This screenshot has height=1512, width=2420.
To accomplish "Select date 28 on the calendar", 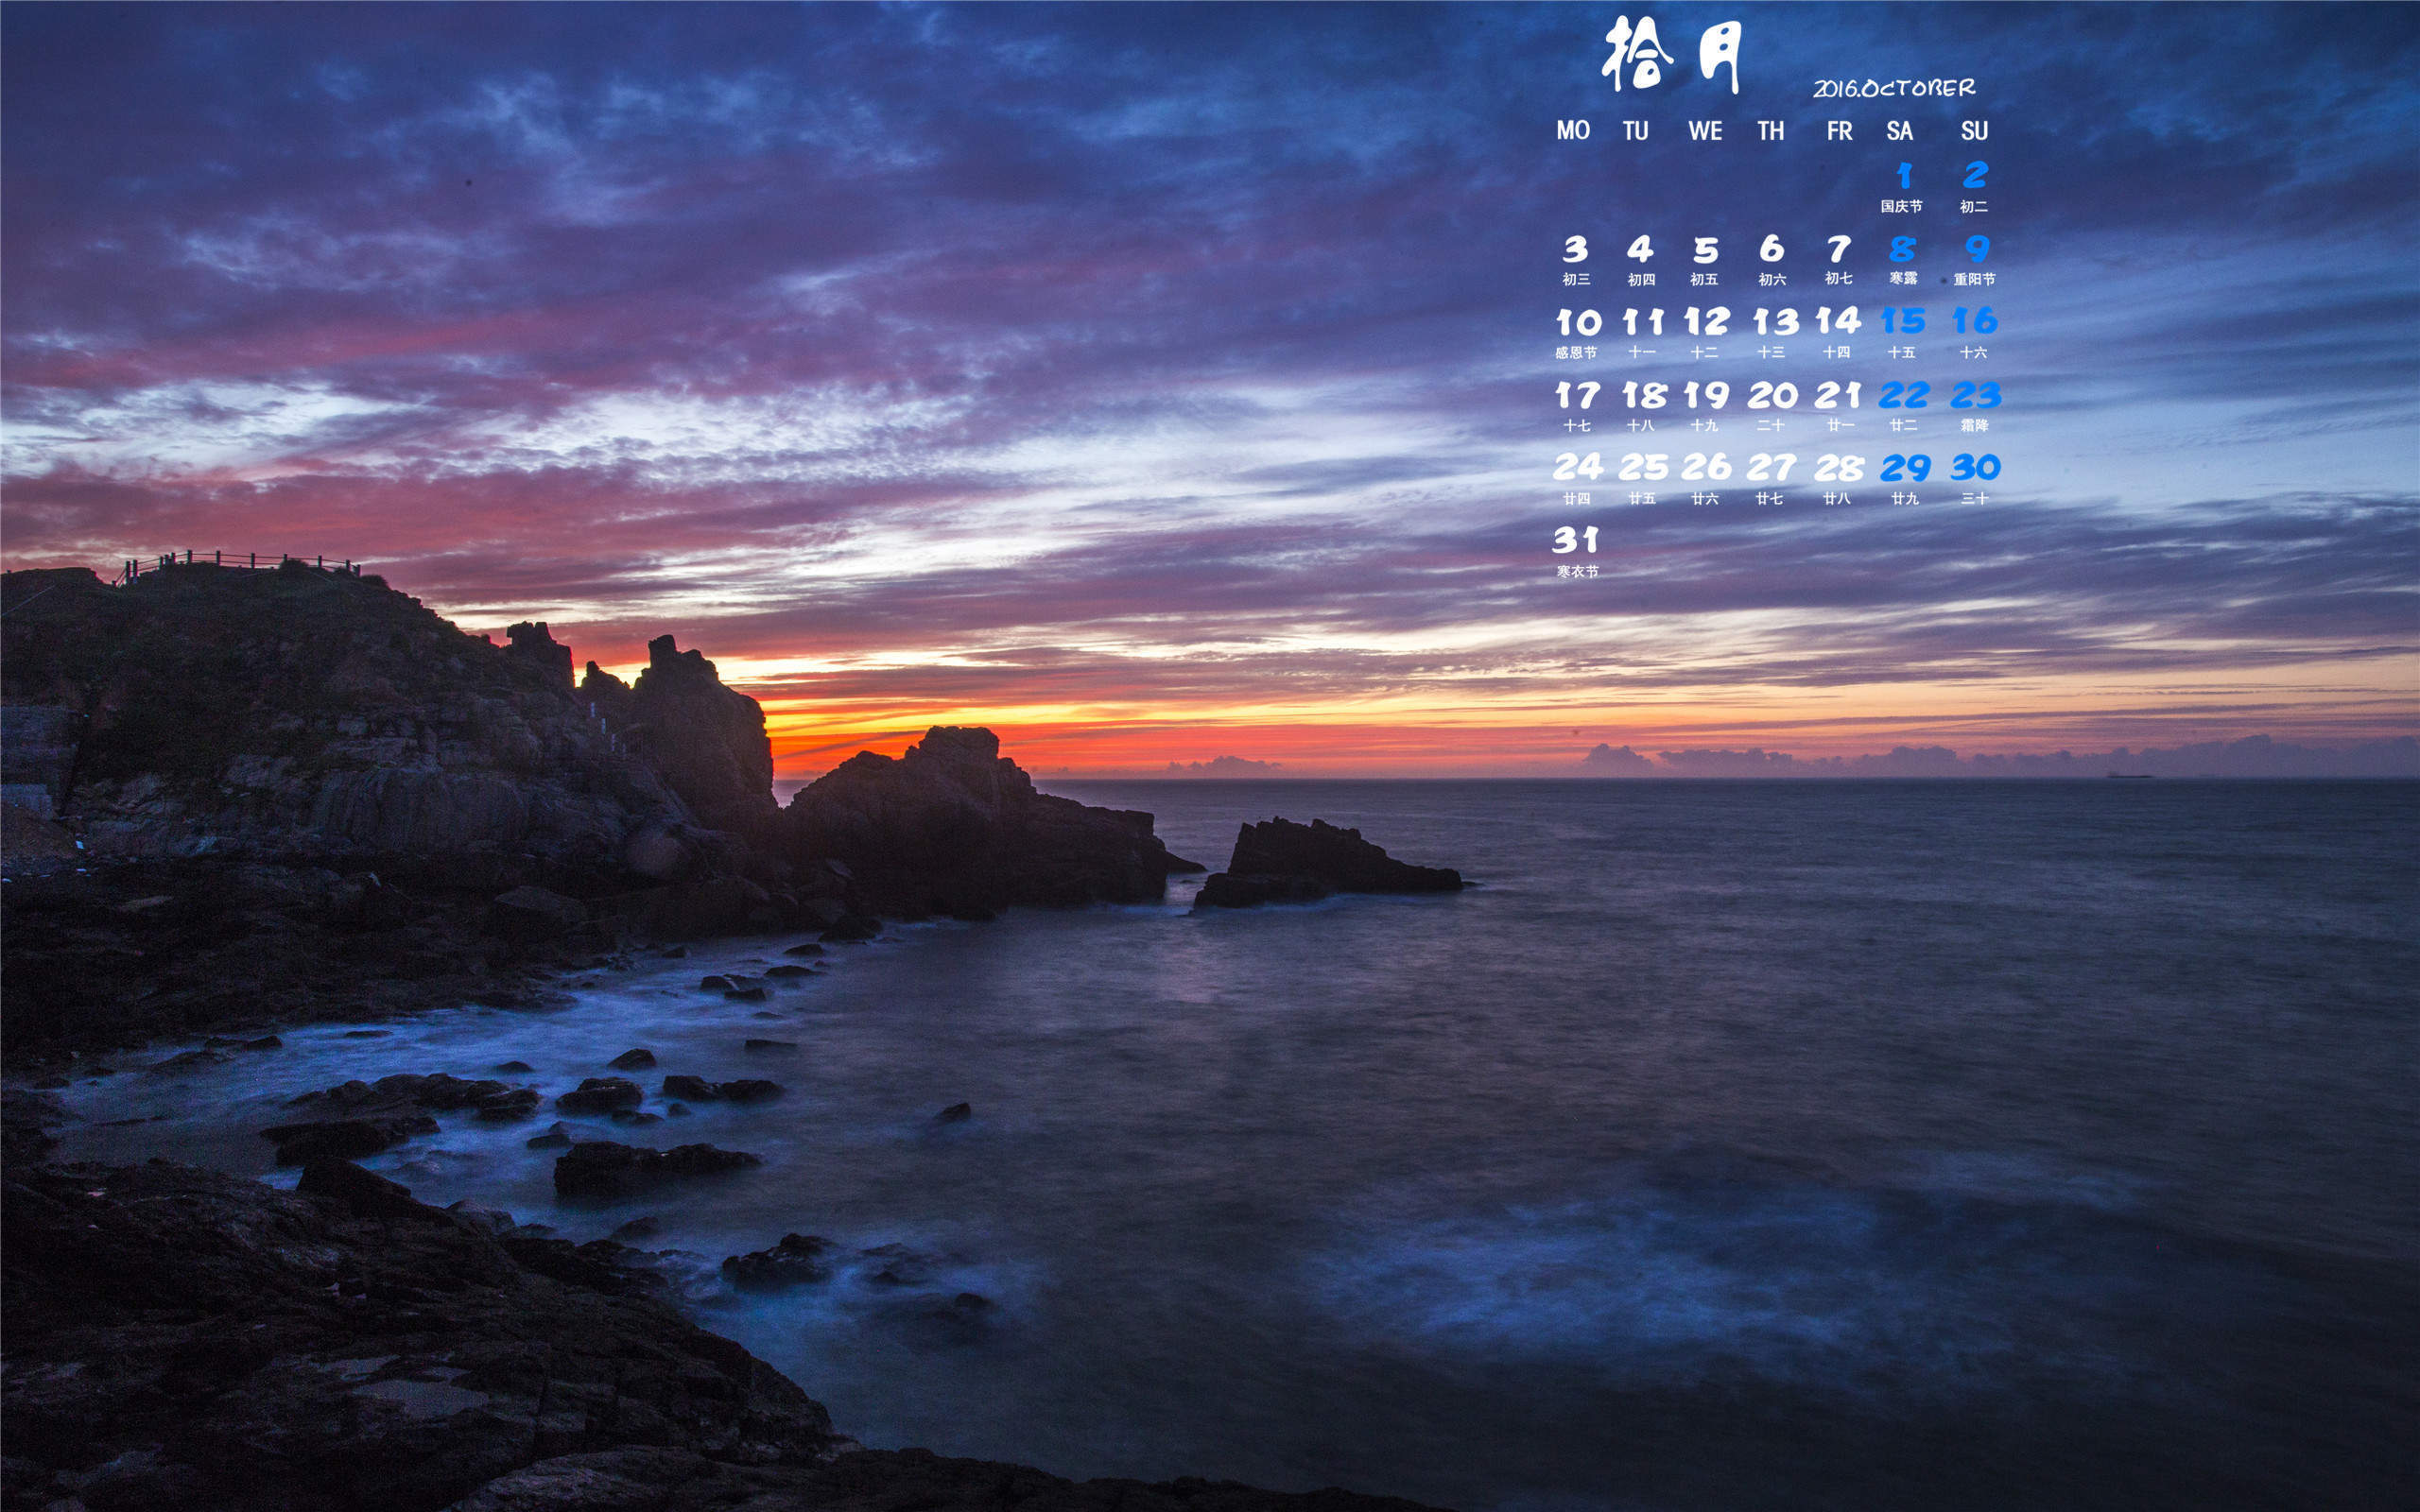I will coord(1839,468).
